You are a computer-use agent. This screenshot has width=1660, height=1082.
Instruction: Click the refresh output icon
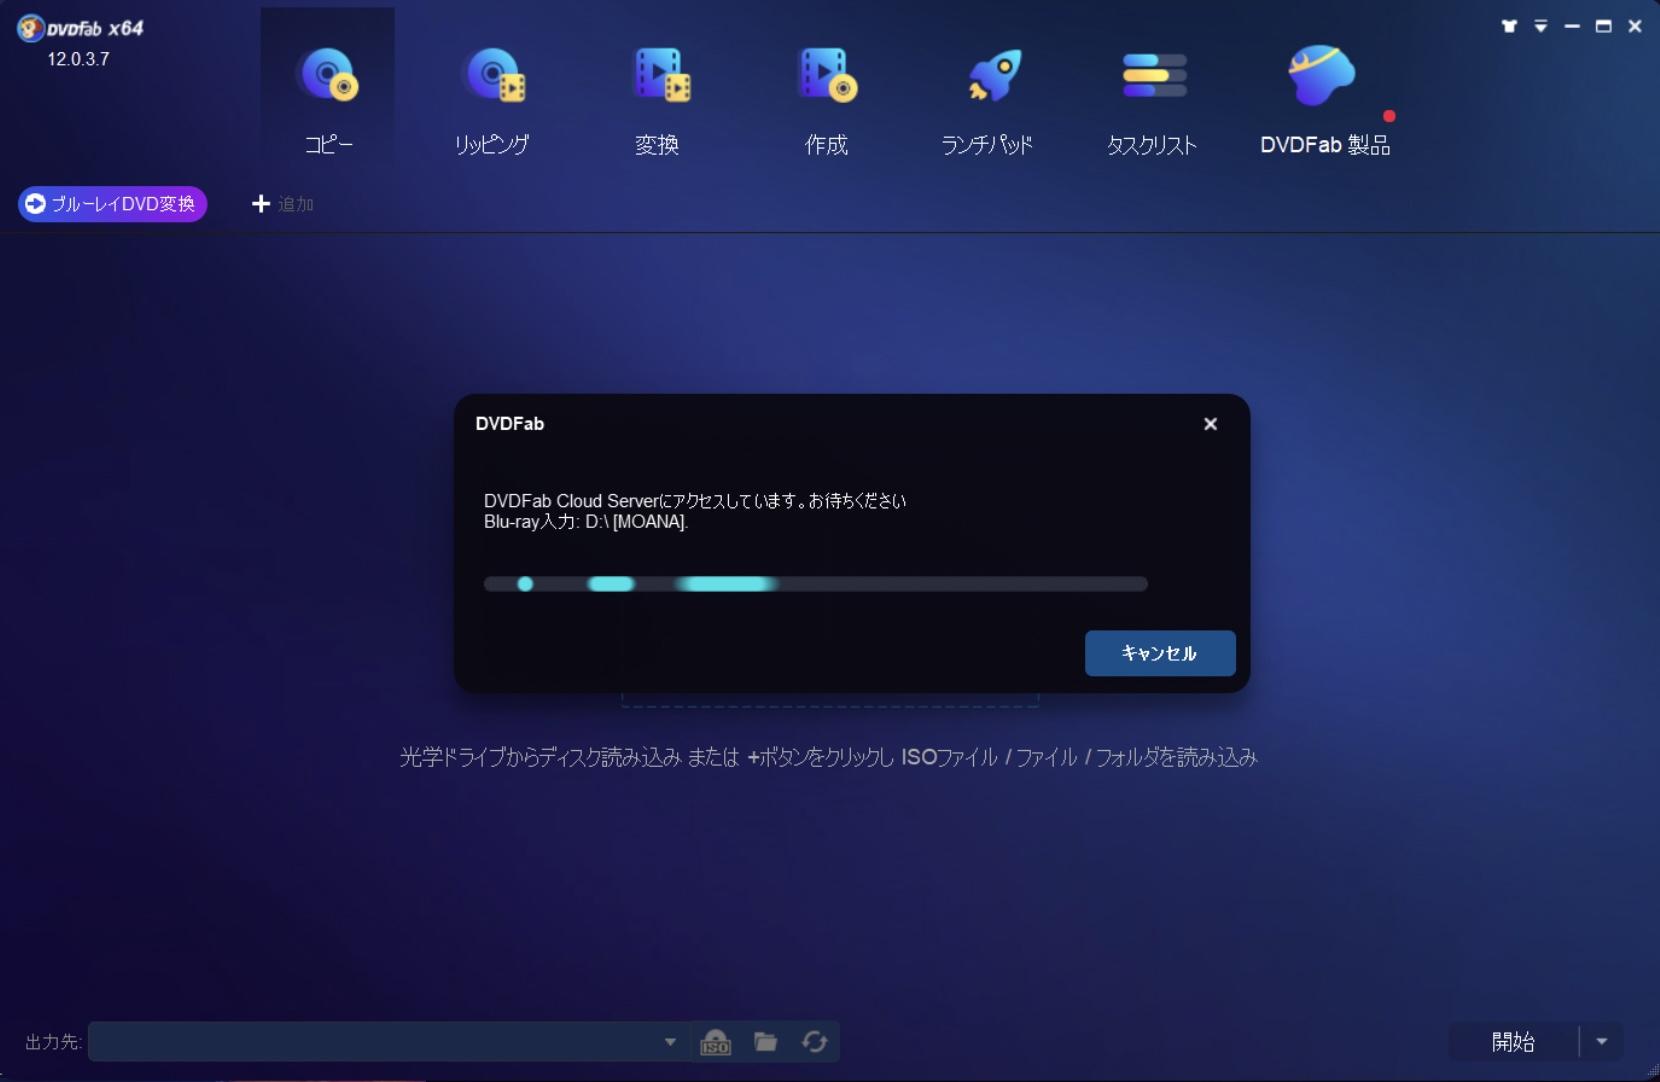pos(815,1042)
